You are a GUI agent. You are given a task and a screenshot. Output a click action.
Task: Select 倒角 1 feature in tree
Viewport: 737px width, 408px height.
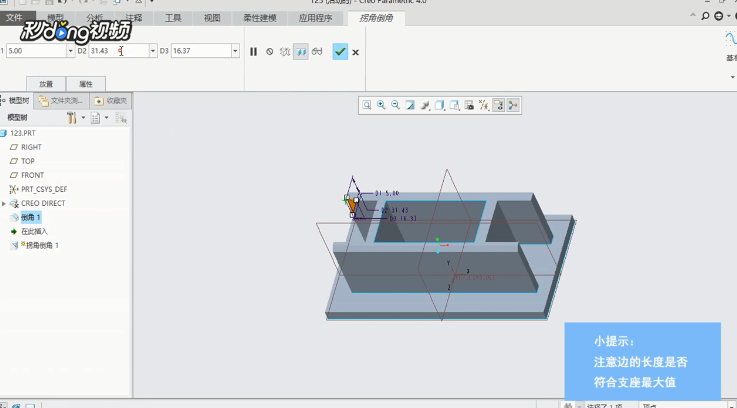click(x=31, y=217)
